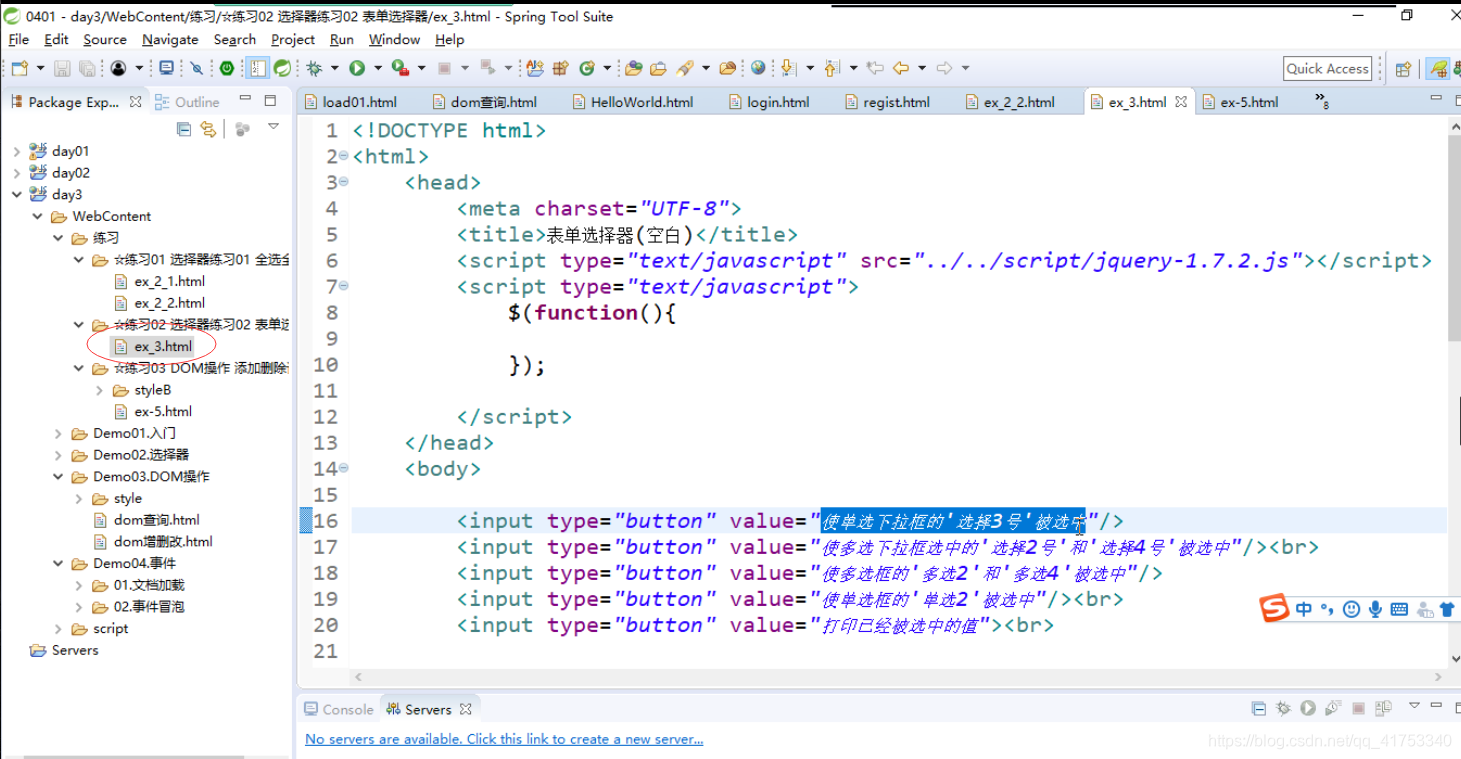Click the Last Edit Location icon
Image resolution: width=1461 pixels, height=759 pixels.
click(875, 68)
